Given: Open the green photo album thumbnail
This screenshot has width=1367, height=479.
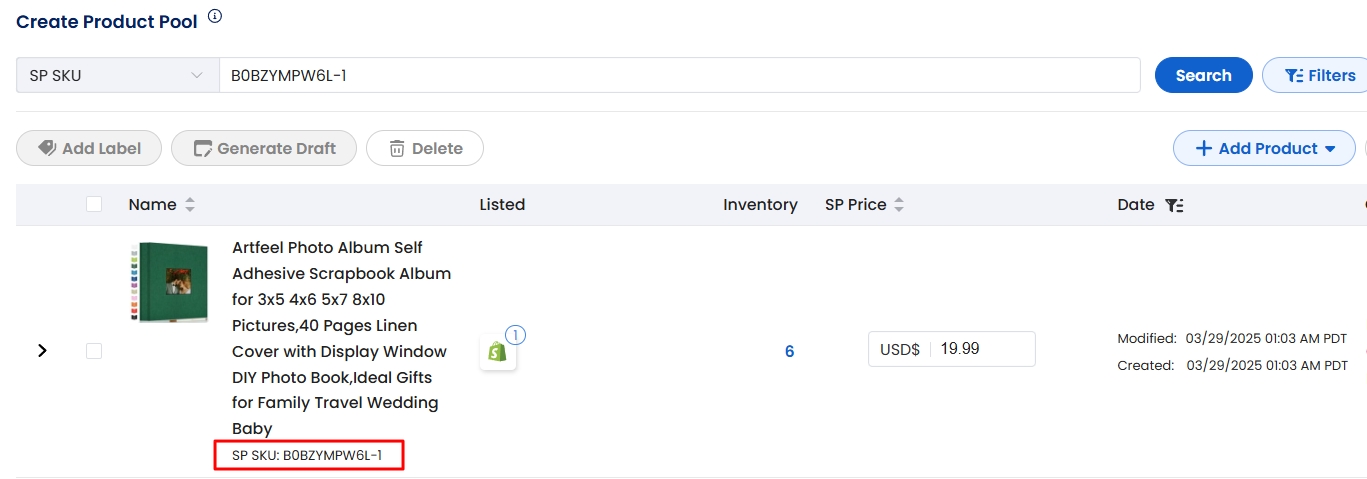Looking at the screenshot, I should [169, 282].
